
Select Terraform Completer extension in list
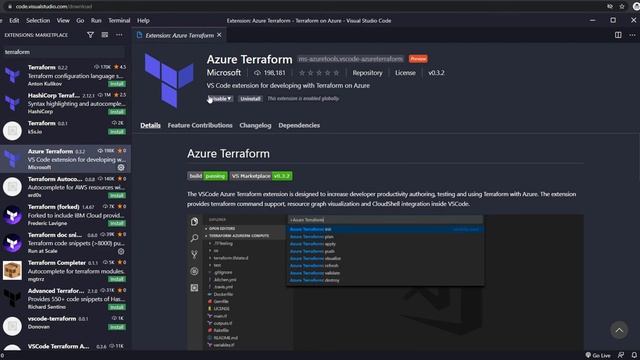click(x=65, y=270)
